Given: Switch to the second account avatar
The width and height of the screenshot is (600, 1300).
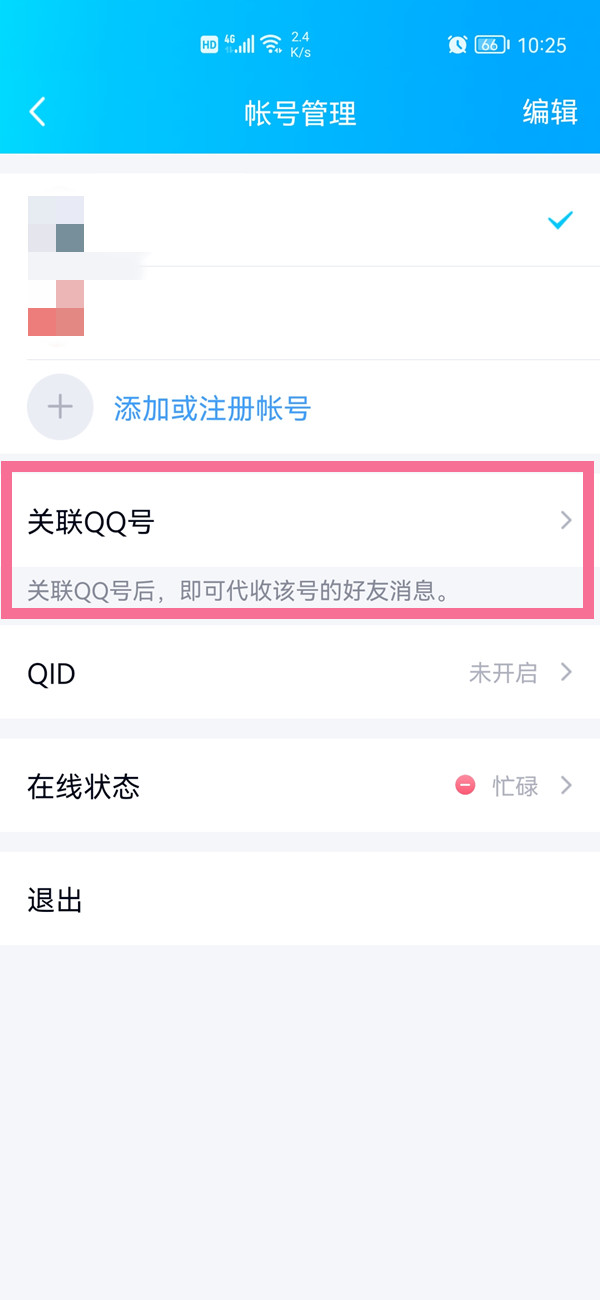Looking at the screenshot, I should click(x=56, y=310).
